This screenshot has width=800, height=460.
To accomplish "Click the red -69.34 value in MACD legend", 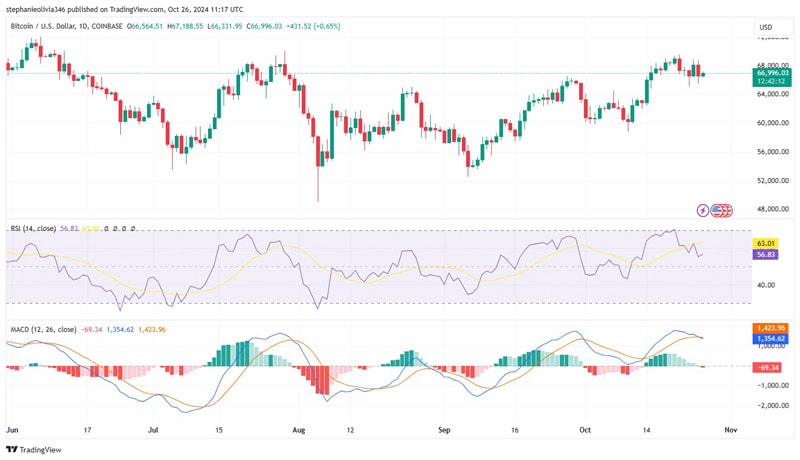I will [x=92, y=330].
